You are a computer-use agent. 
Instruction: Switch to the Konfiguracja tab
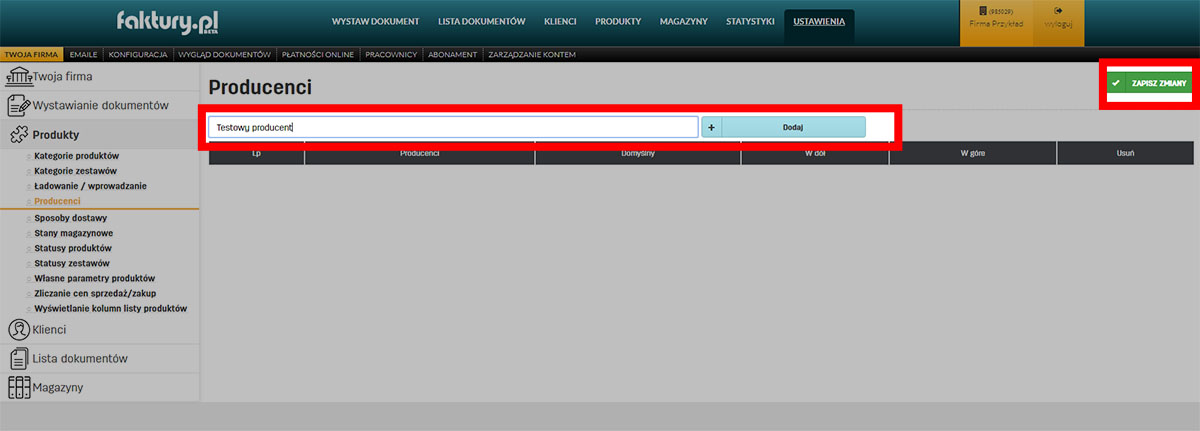(137, 54)
